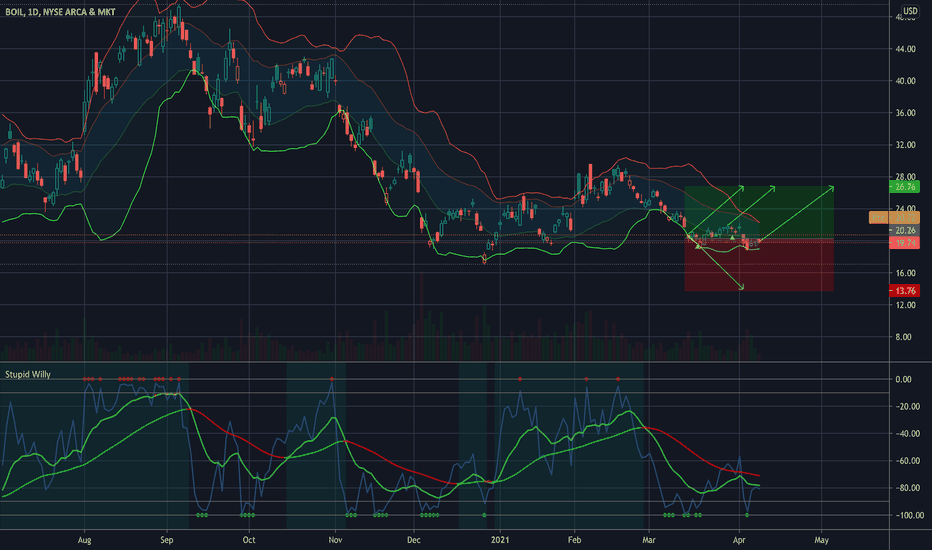Select the orange Pre 20.72 price tag
Image resolution: width=932 pixels, height=550 pixels.
click(894, 218)
